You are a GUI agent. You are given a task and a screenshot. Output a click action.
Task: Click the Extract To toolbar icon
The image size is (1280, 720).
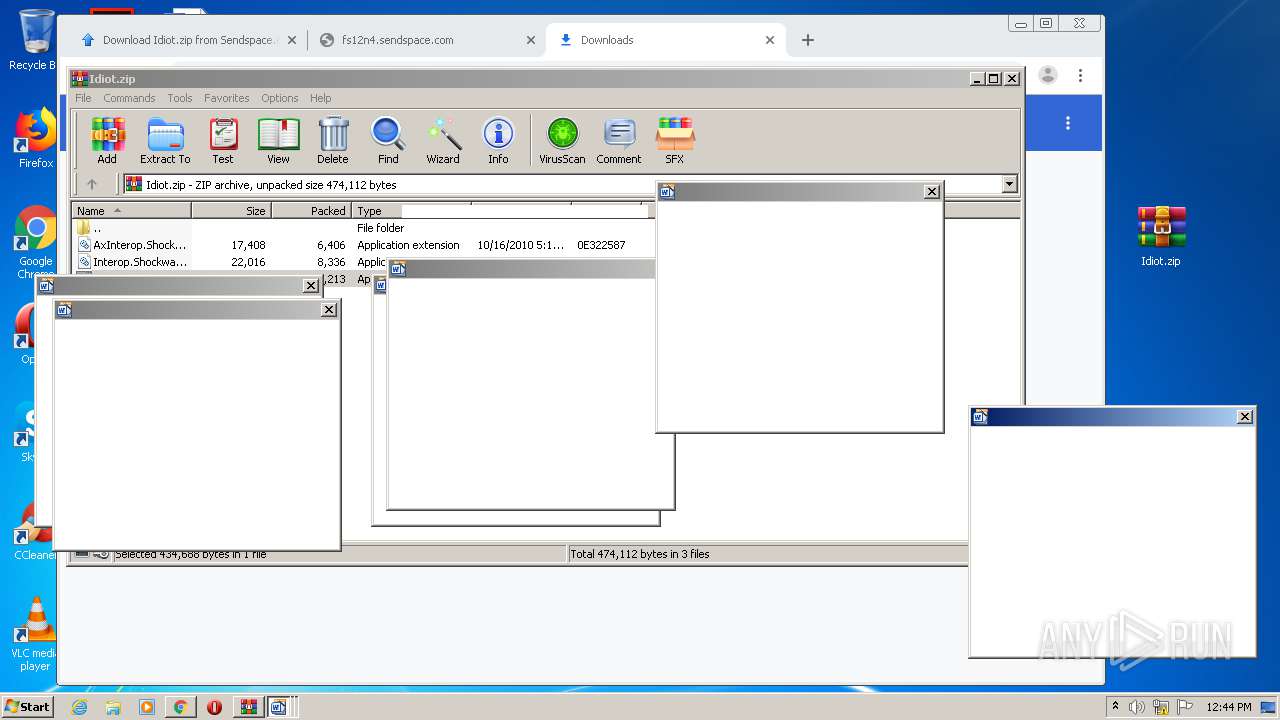(165, 140)
